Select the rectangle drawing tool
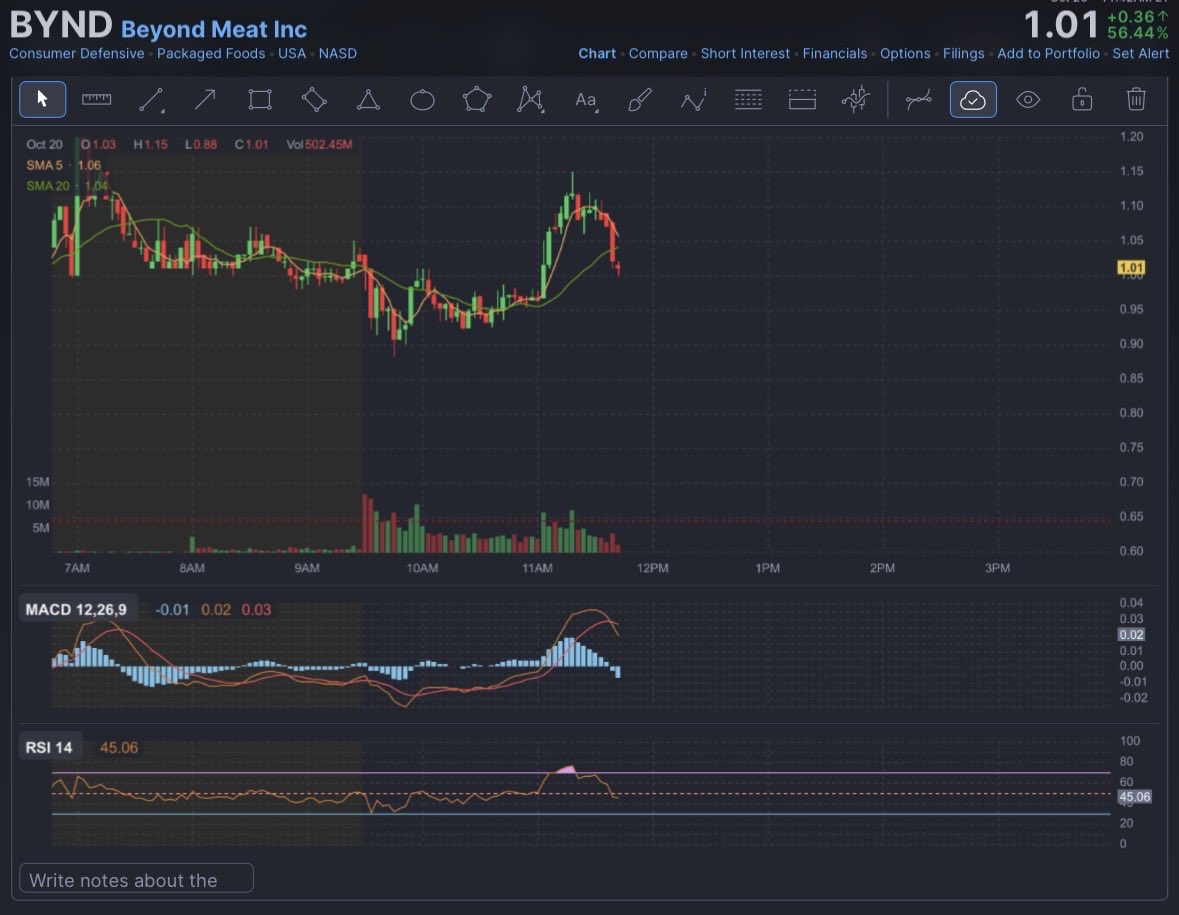This screenshot has width=1179, height=915. coord(260,99)
